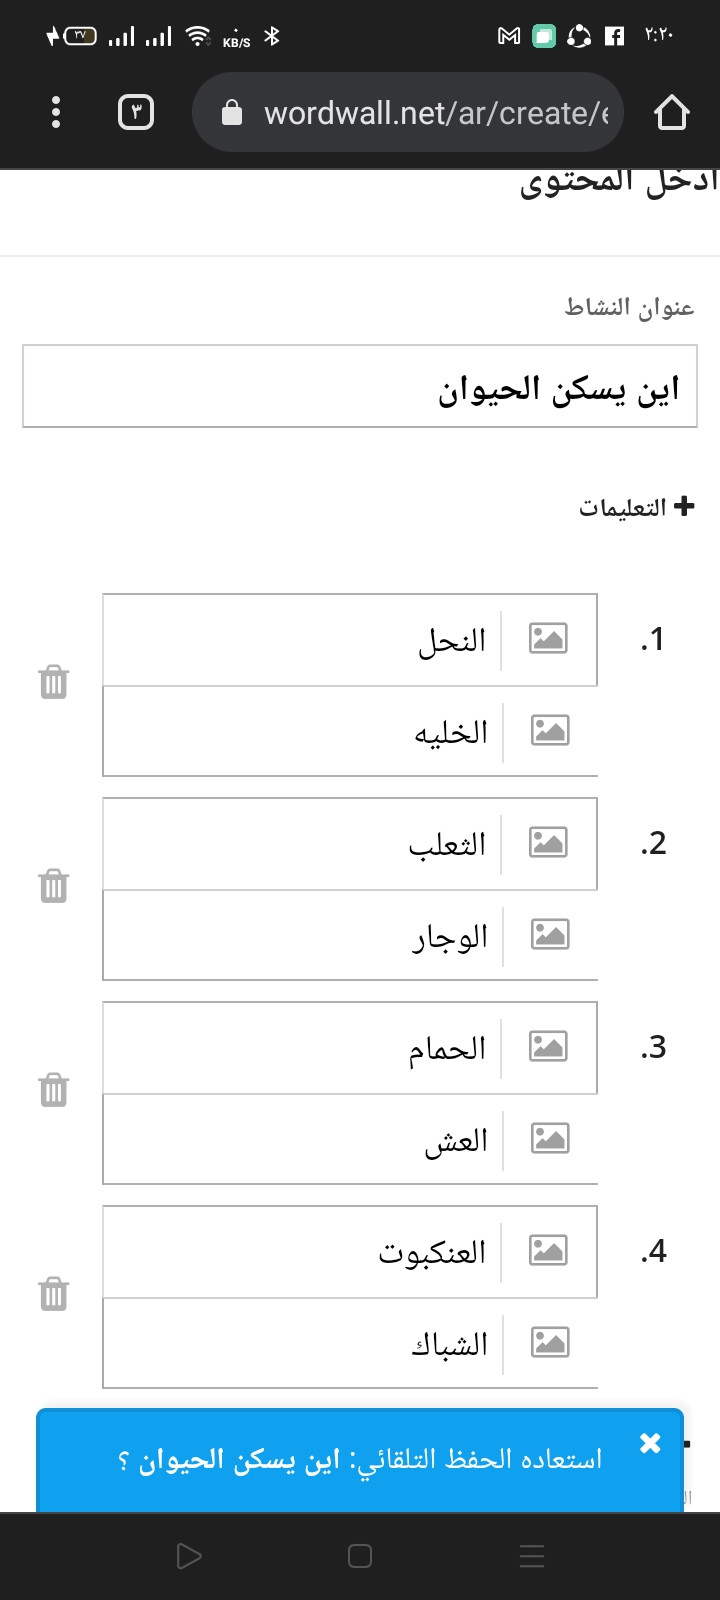The height and width of the screenshot is (1600, 720).
Task: Expand the التعليمات instructions section
Action: point(637,507)
